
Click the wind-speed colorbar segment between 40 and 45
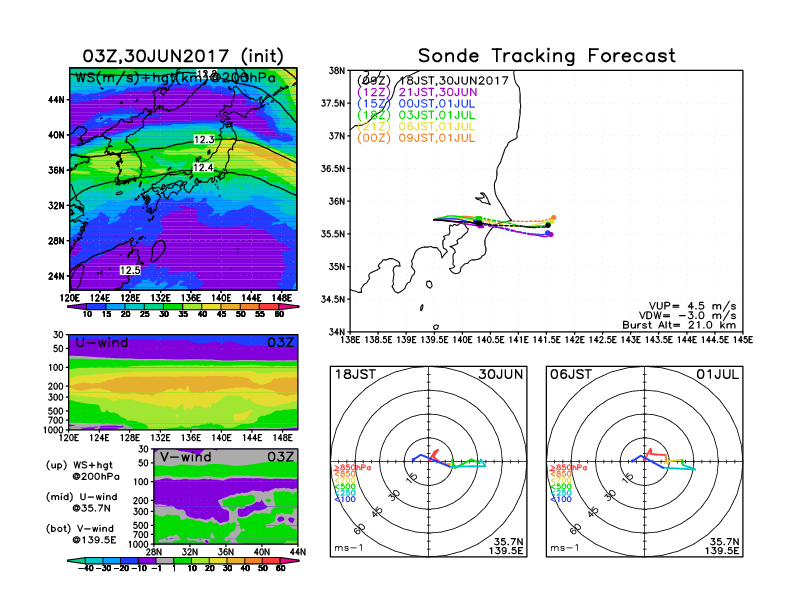tap(212, 307)
